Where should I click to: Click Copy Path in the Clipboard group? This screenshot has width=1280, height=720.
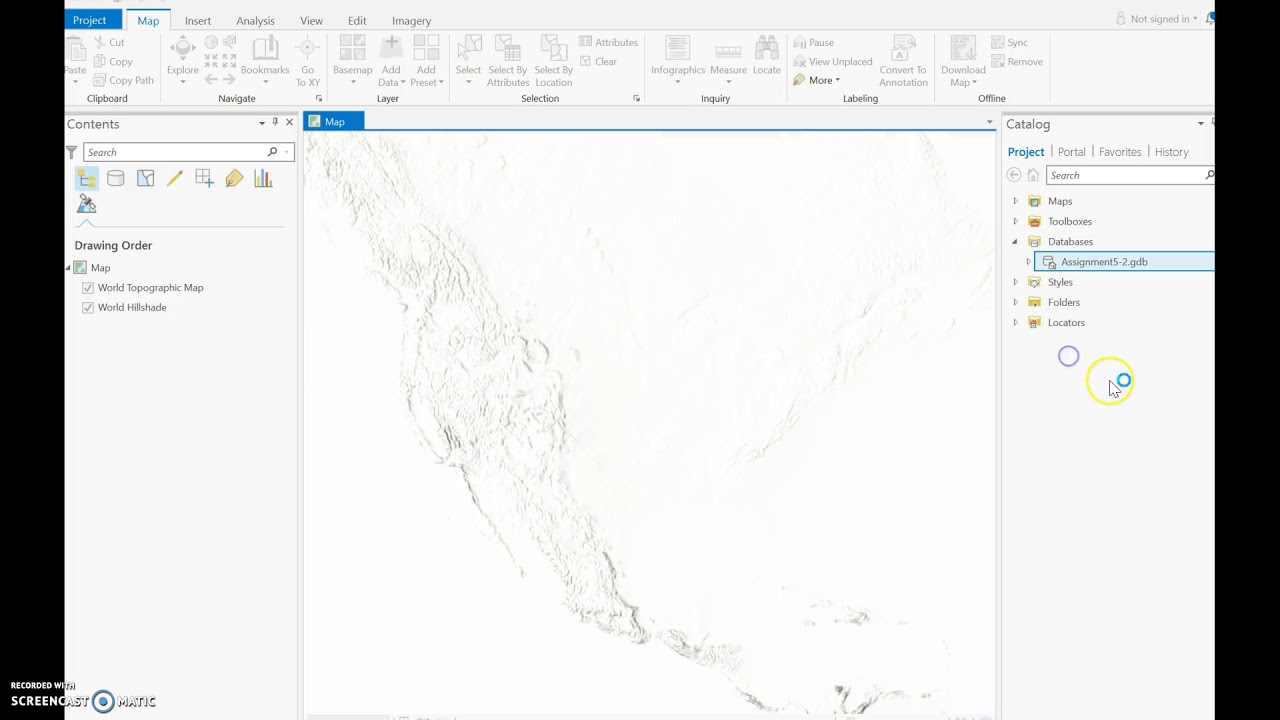[x=124, y=80]
